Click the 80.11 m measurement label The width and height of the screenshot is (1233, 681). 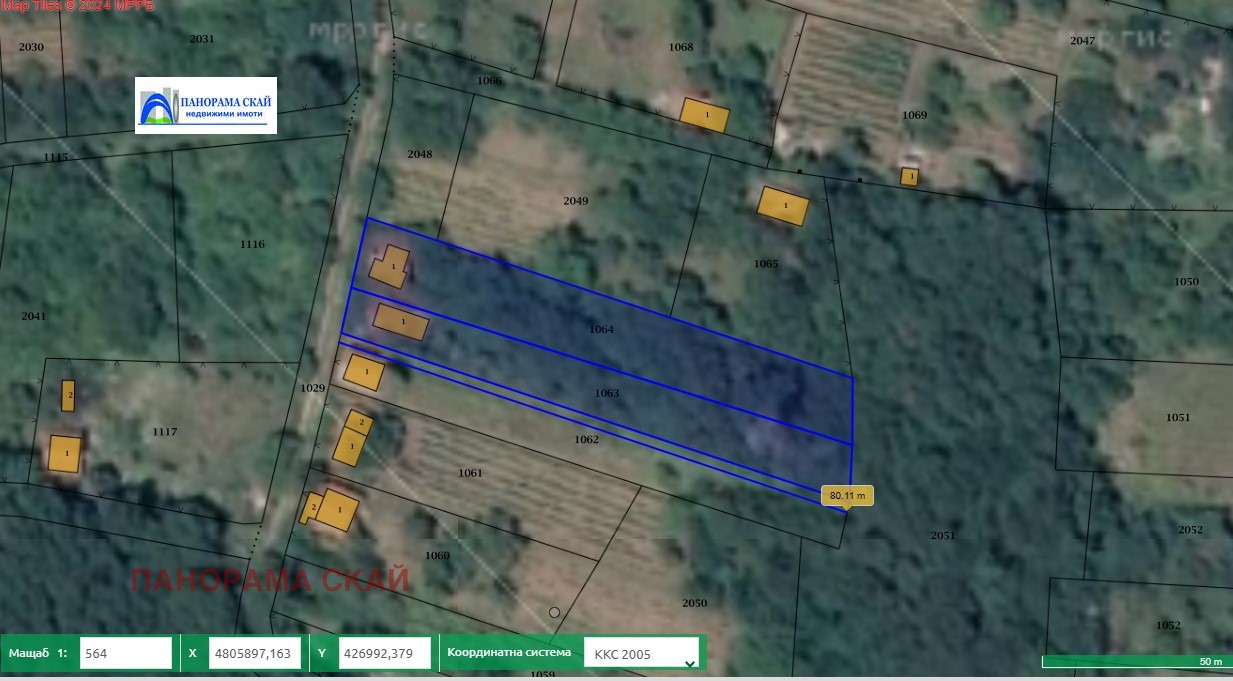coord(847,495)
